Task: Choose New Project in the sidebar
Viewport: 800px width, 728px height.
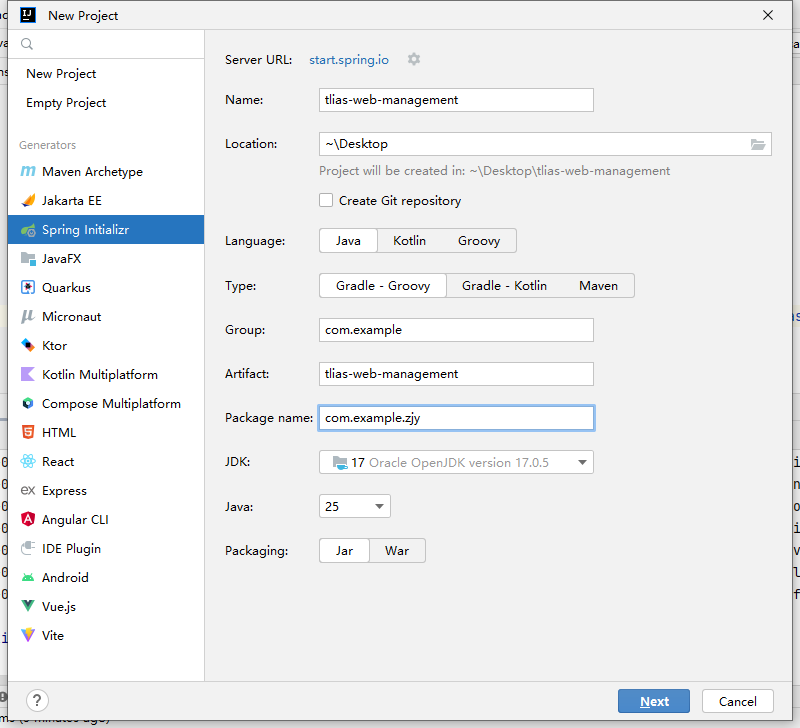Action: click(x=61, y=74)
